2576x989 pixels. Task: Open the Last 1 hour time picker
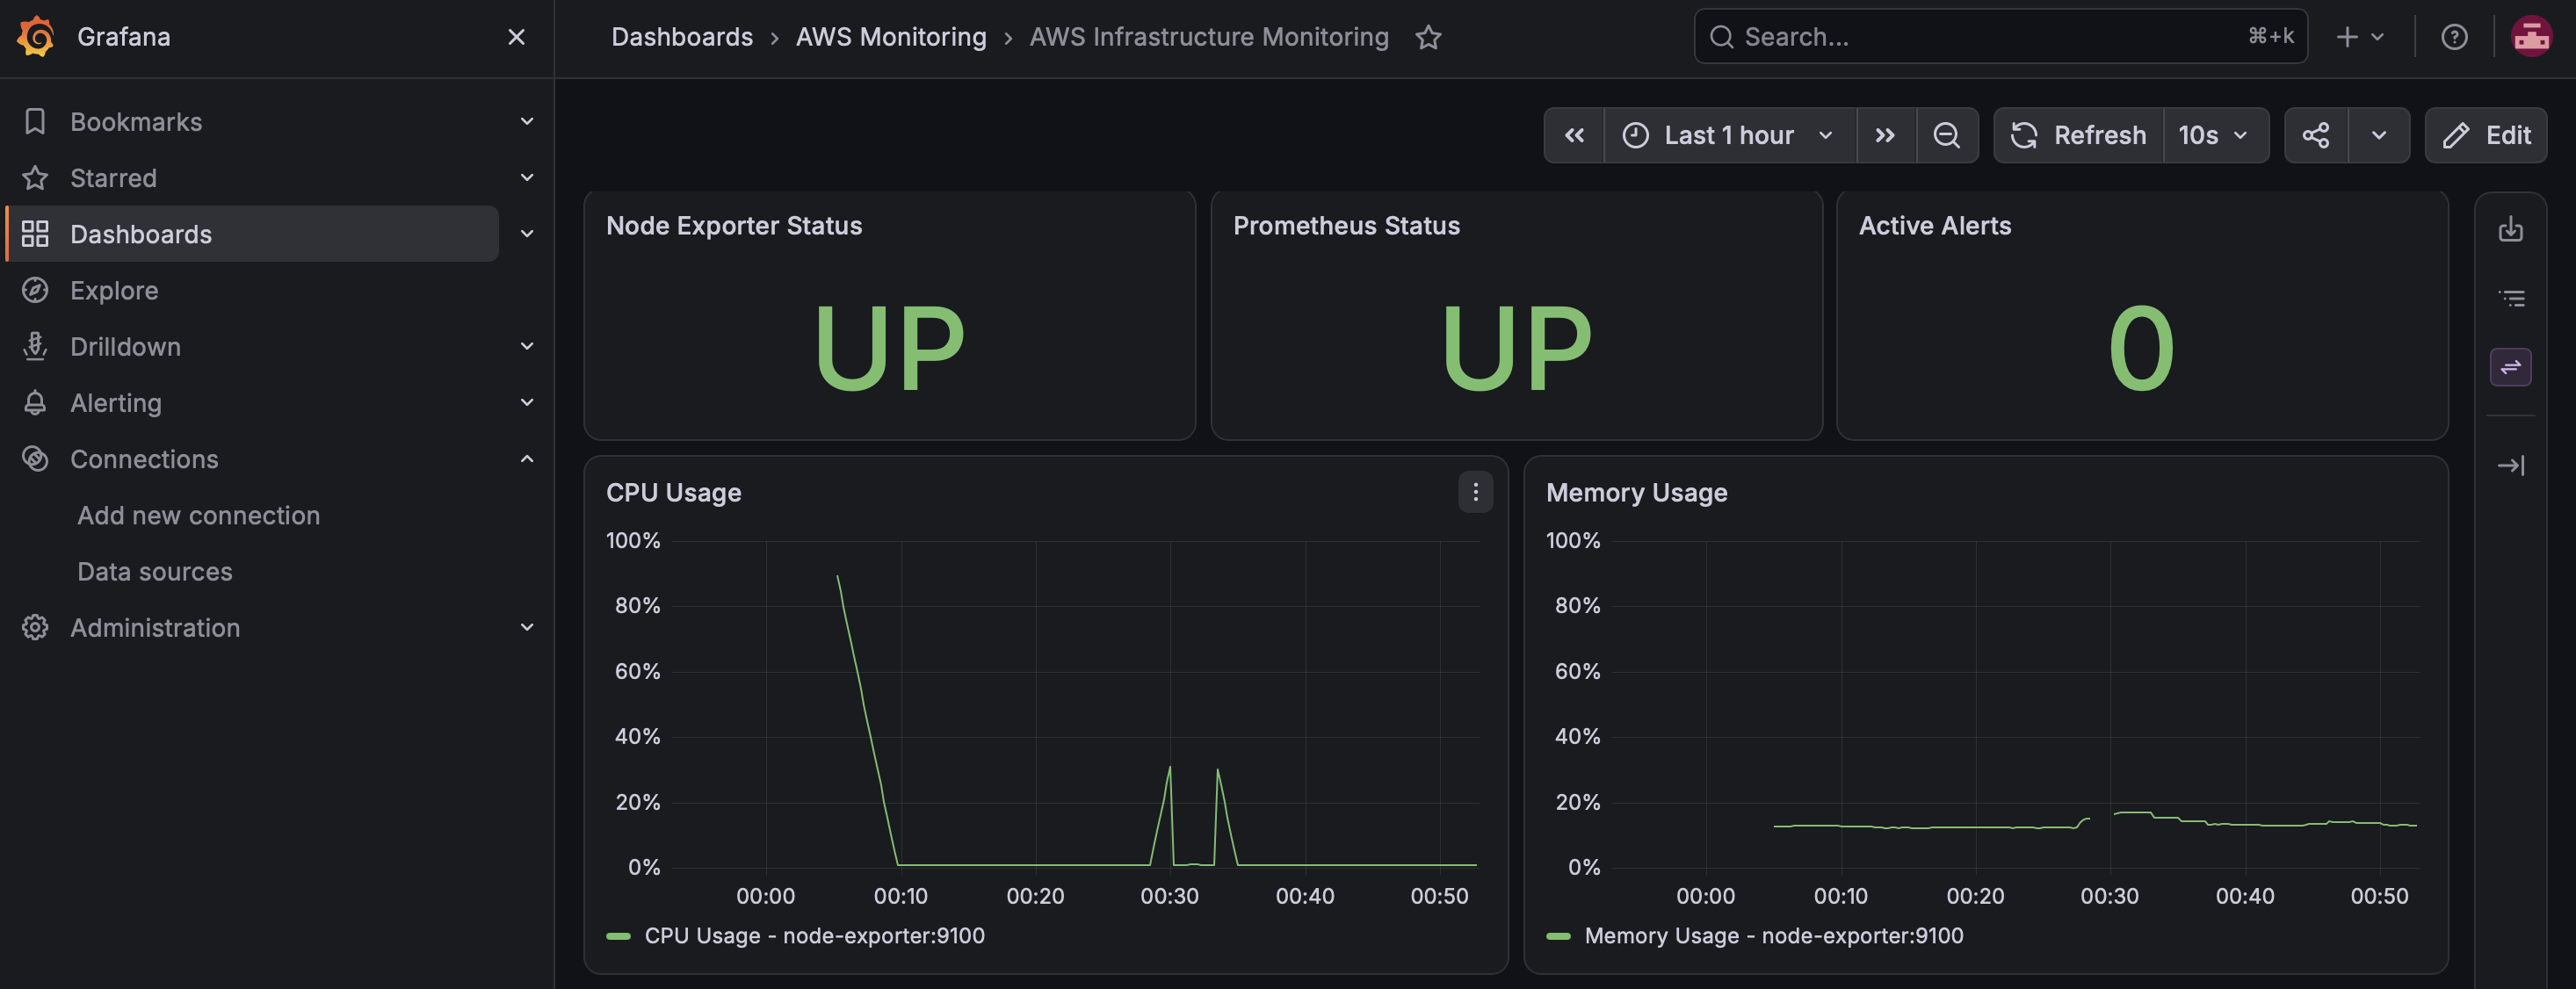[x=1729, y=135]
